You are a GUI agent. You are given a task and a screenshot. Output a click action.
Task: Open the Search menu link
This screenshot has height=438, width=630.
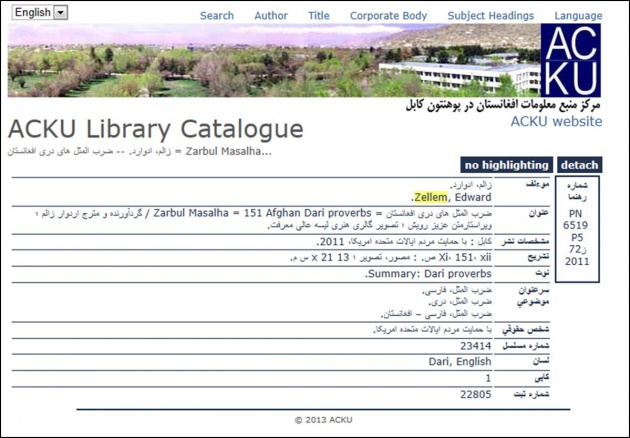coord(217,16)
